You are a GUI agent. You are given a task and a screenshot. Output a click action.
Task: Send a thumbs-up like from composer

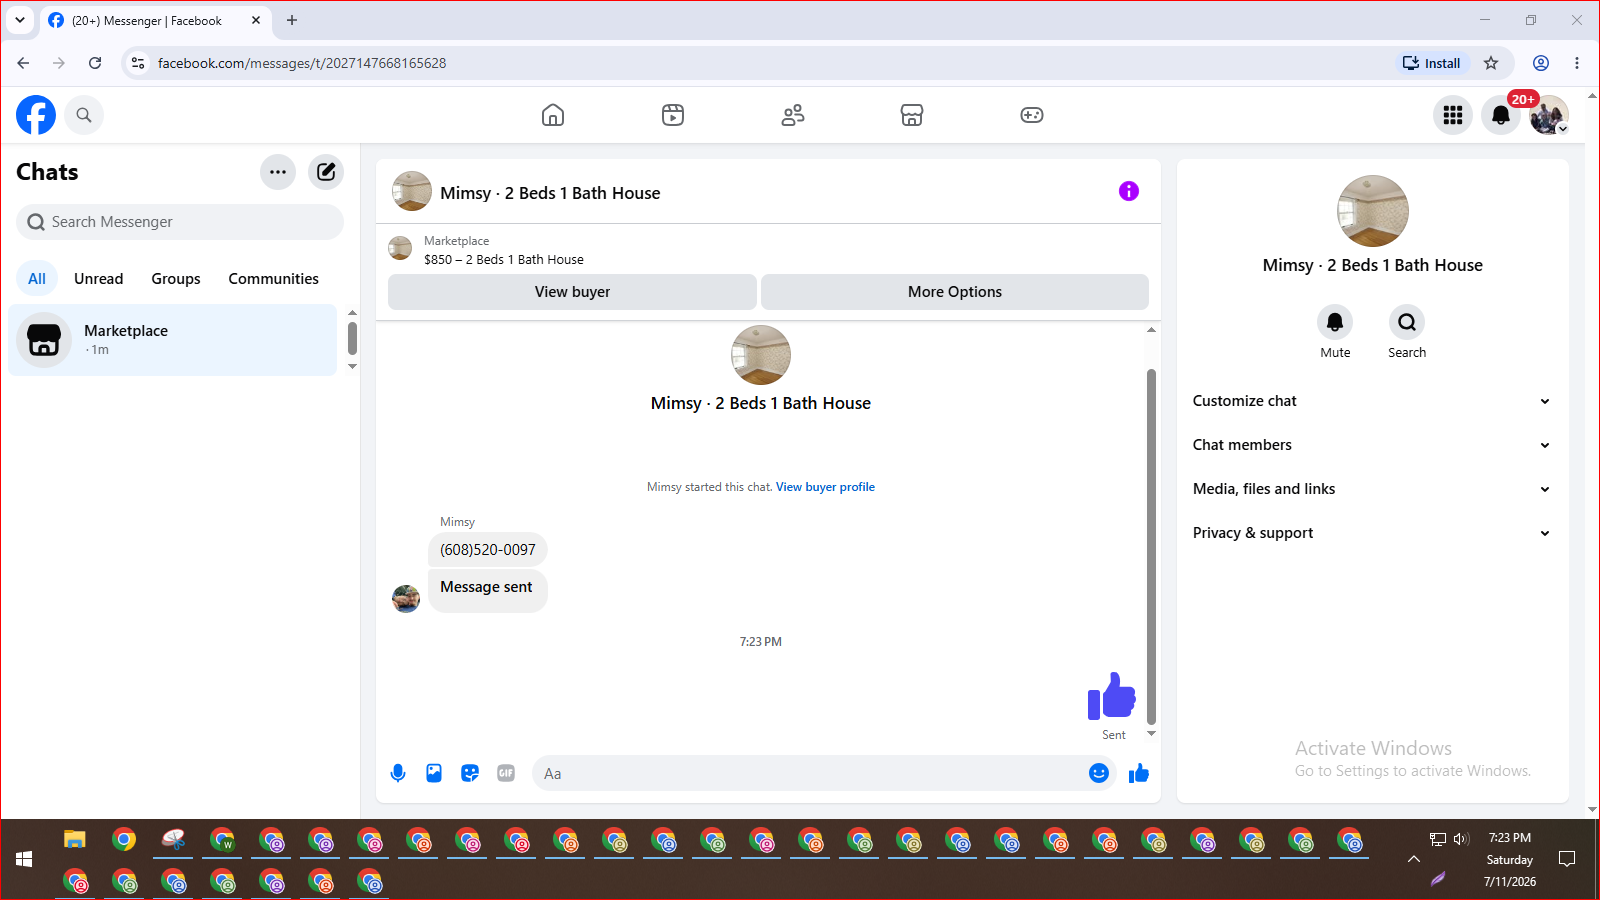click(1139, 773)
